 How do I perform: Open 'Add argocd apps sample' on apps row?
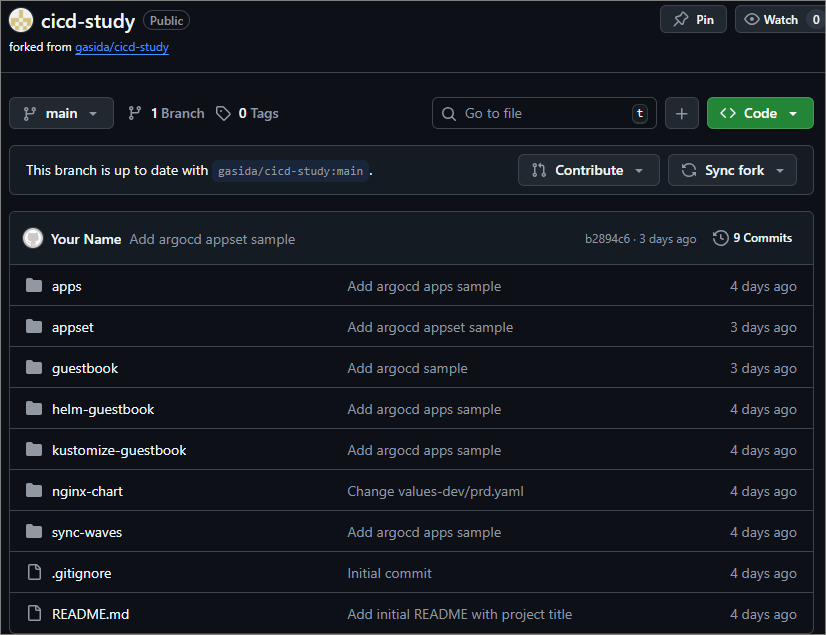click(x=424, y=287)
